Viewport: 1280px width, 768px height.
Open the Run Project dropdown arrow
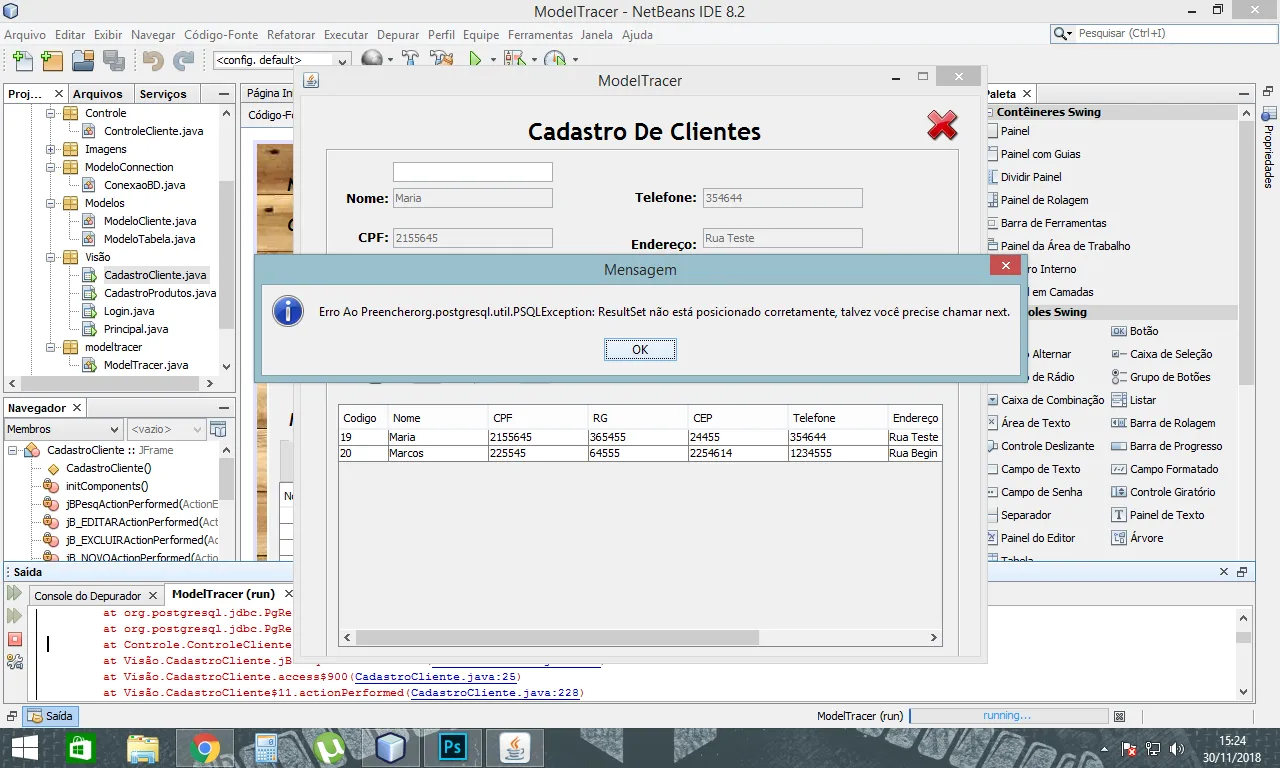(x=493, y=60)
